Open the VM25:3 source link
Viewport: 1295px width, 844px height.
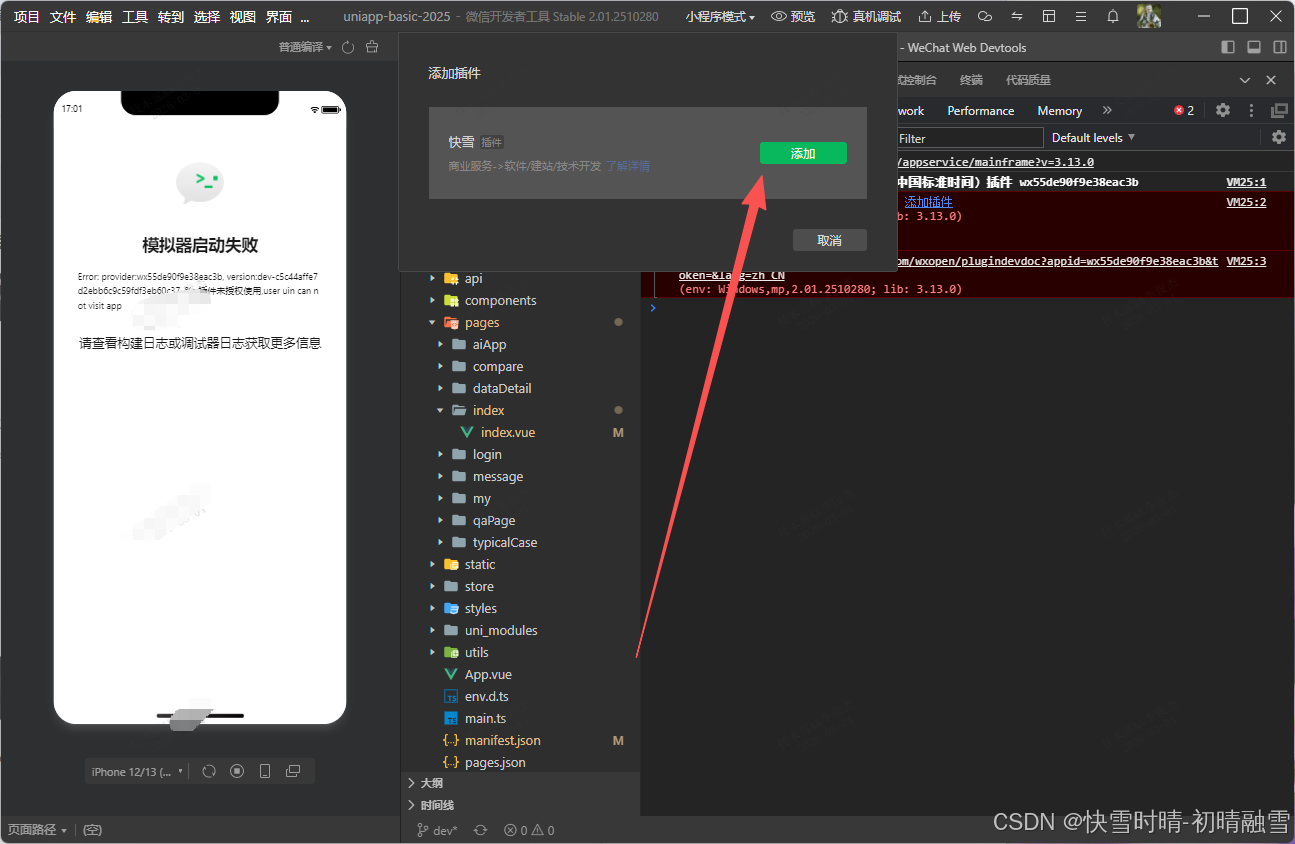[1246, 261]
